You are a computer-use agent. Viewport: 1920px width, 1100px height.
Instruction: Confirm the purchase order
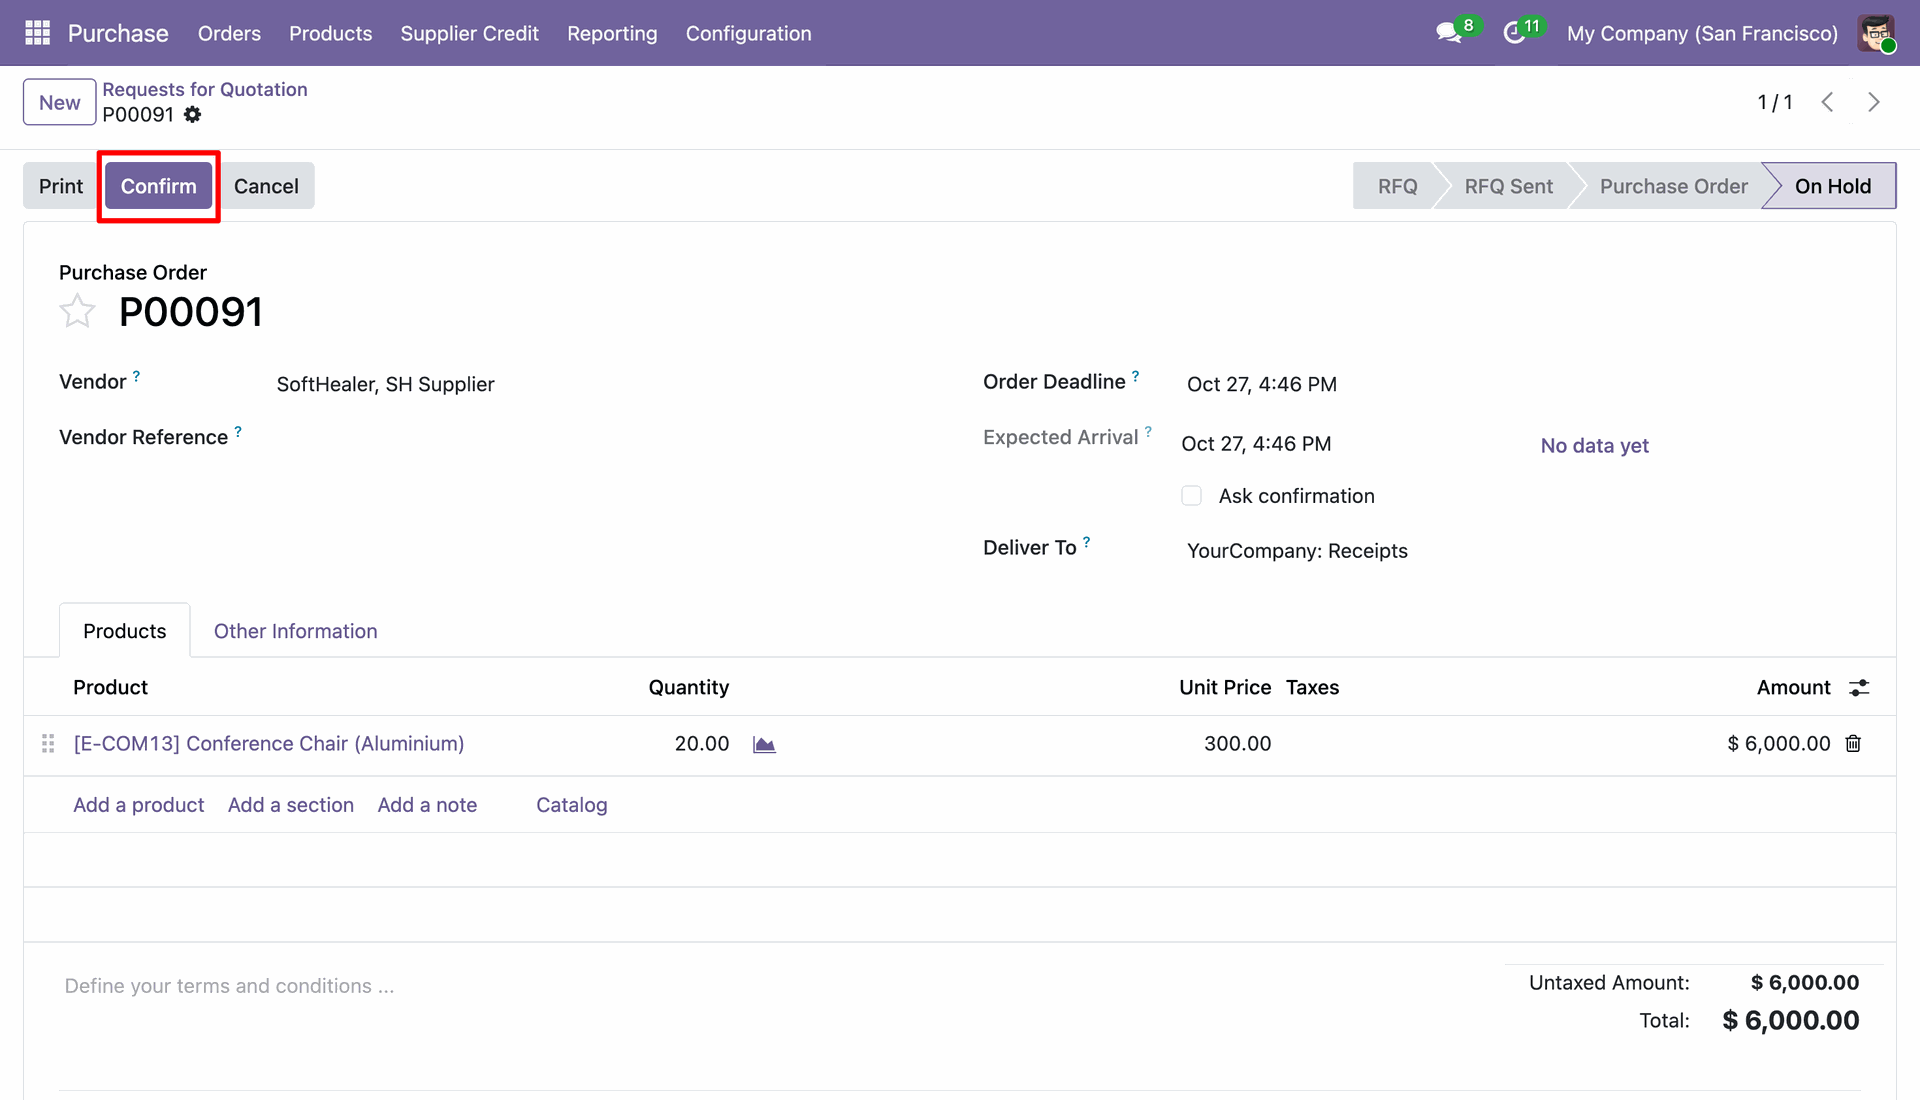coord(158,186)
